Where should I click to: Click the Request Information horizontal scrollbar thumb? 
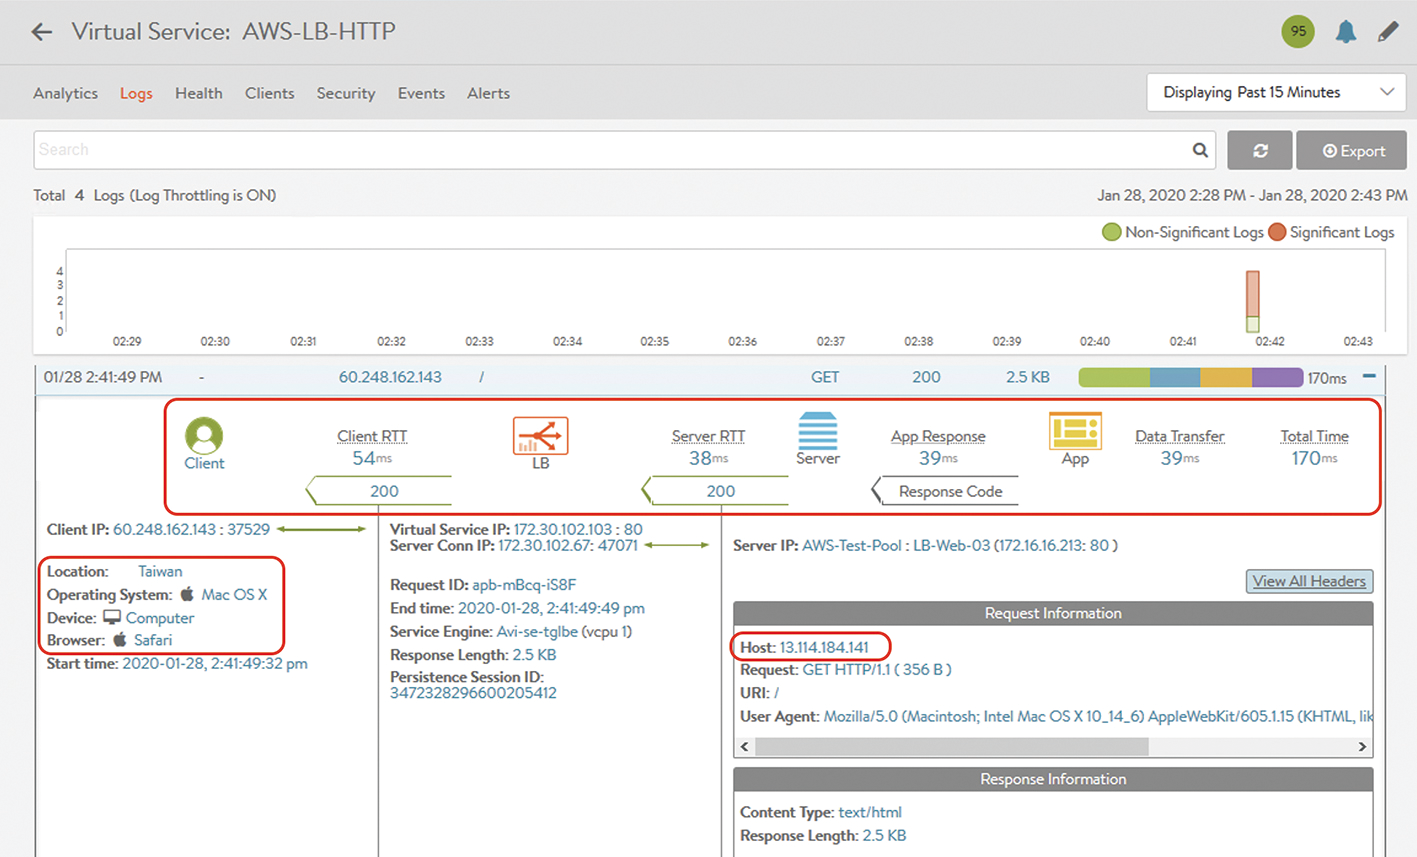[952, 747]
